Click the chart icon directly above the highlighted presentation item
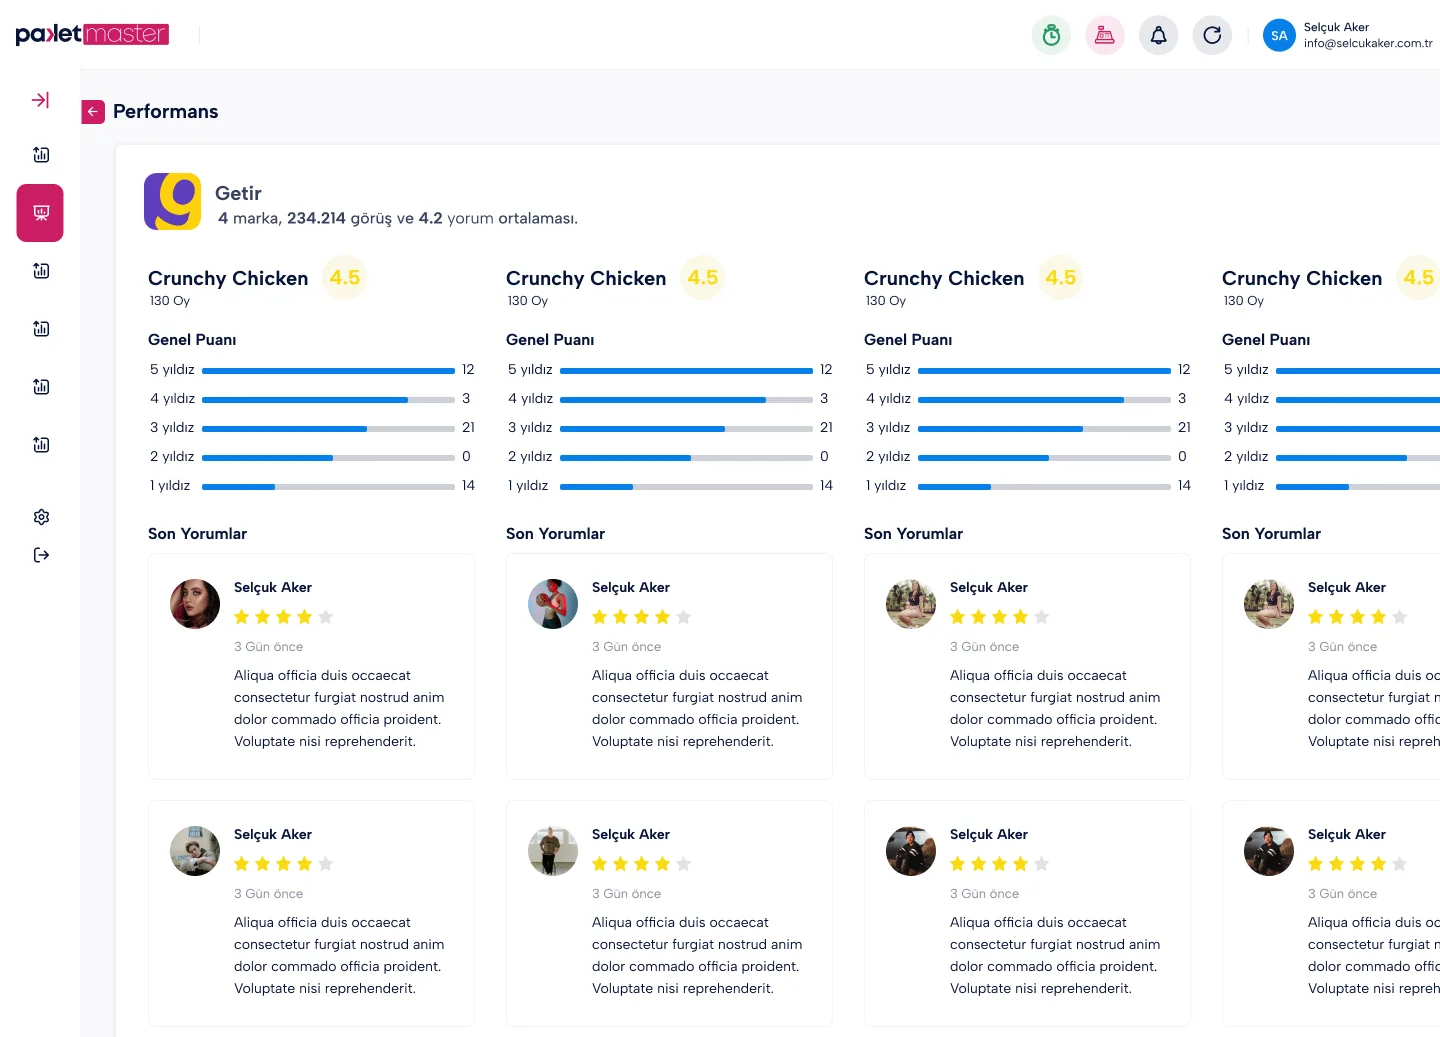This screenshot has width=1440, height=1037. (41, 155)
